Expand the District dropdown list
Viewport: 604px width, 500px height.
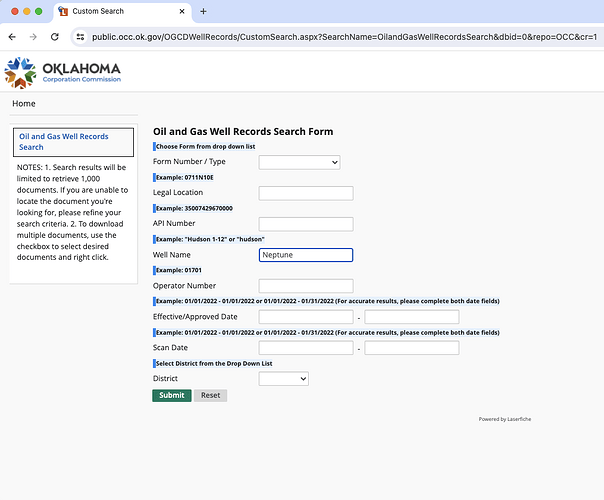coord(283,379)
